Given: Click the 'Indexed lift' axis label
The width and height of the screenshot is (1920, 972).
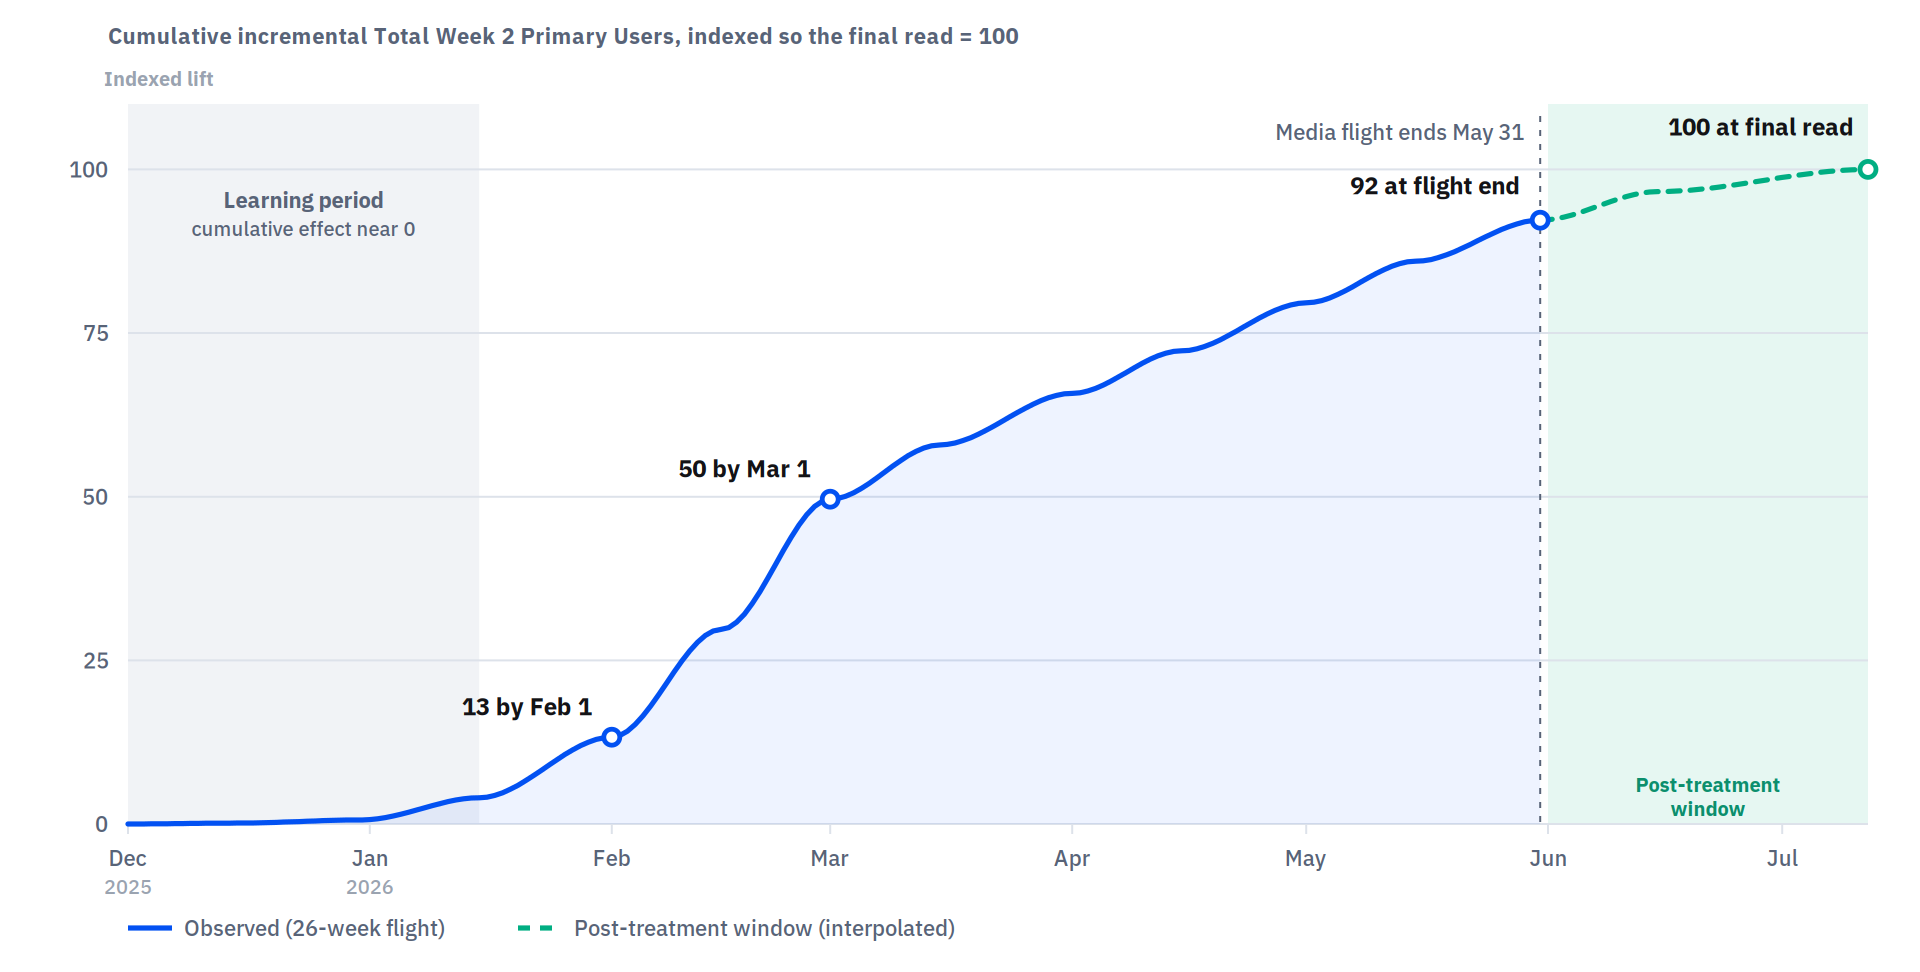Looking at the screenshot, I should point(159,79).
